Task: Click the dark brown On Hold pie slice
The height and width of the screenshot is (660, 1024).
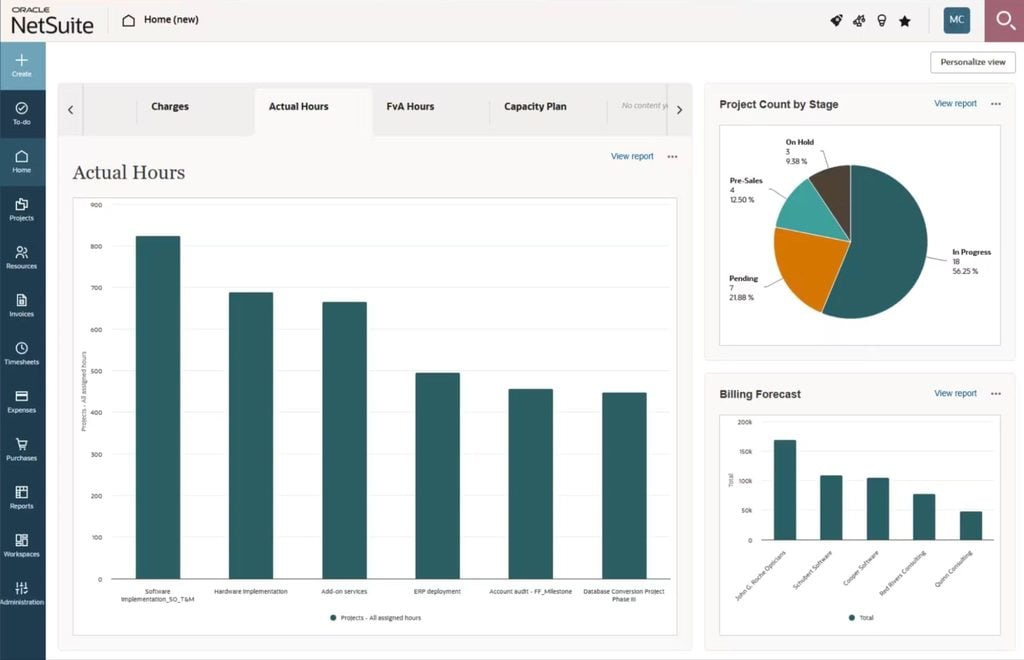Action: 835,193
